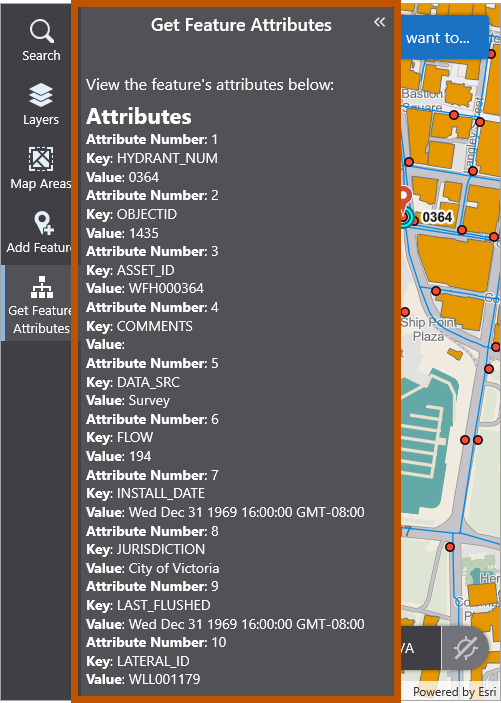Click the INSTALL_DATE key text
This screenshot has height=703, width=501.
161,494
